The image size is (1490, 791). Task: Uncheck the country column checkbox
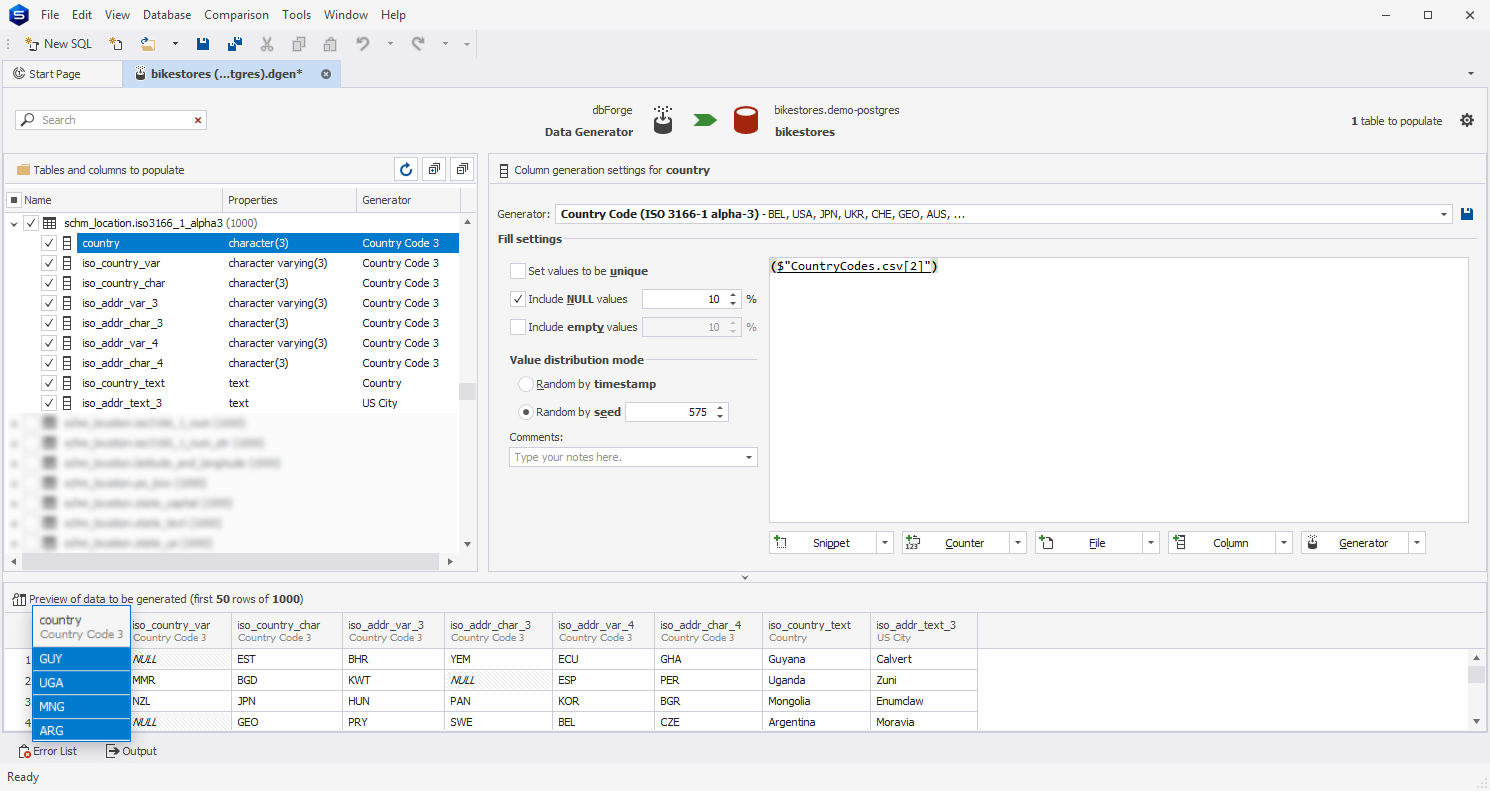point(49,243)
